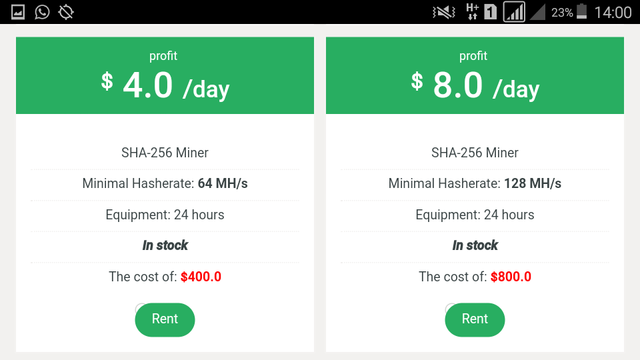This screenshot has height=360, width=640.
Task: Tap In stock label on left card
Action: click(x=165, y=245)
